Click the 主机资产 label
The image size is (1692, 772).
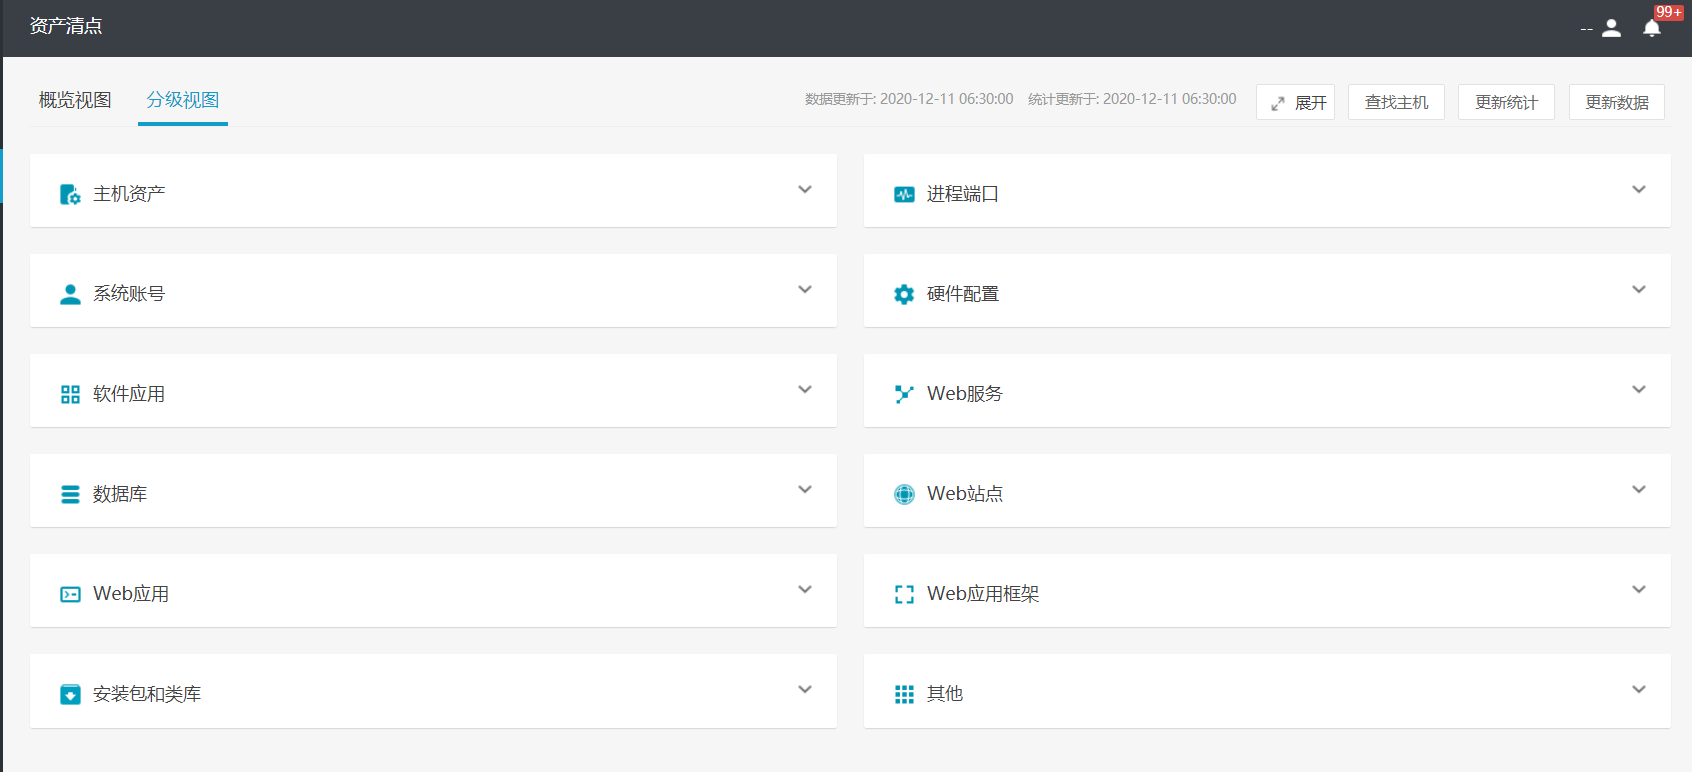pyautogui.click(x=129, y=194)
